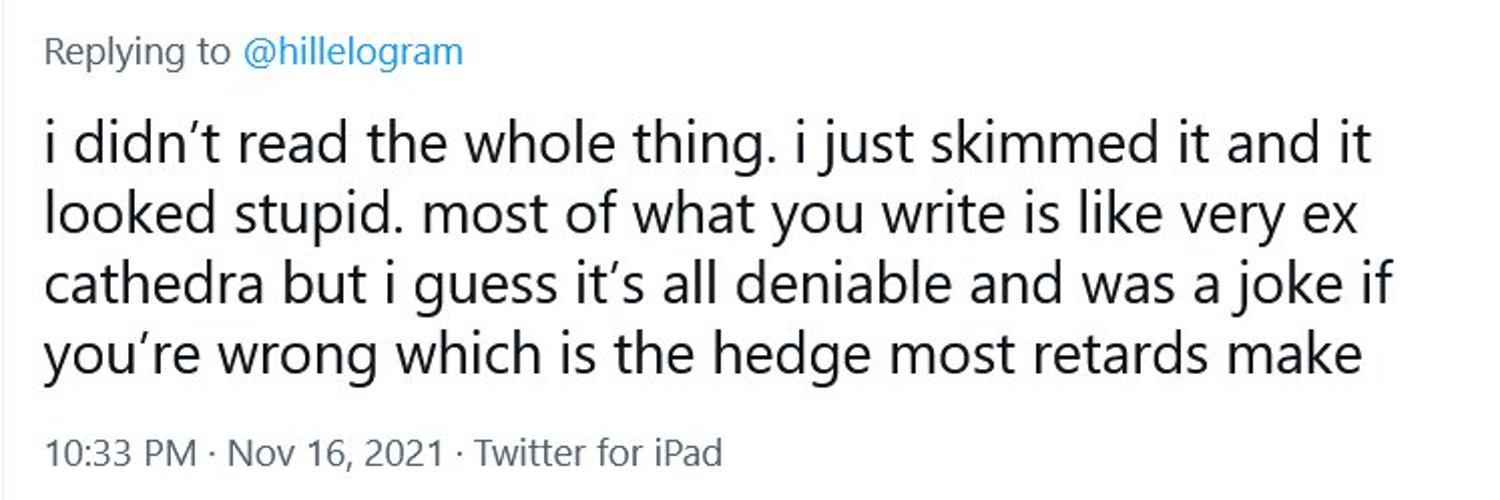Open the 'Twitter for iPad' source link

(598, 453)
